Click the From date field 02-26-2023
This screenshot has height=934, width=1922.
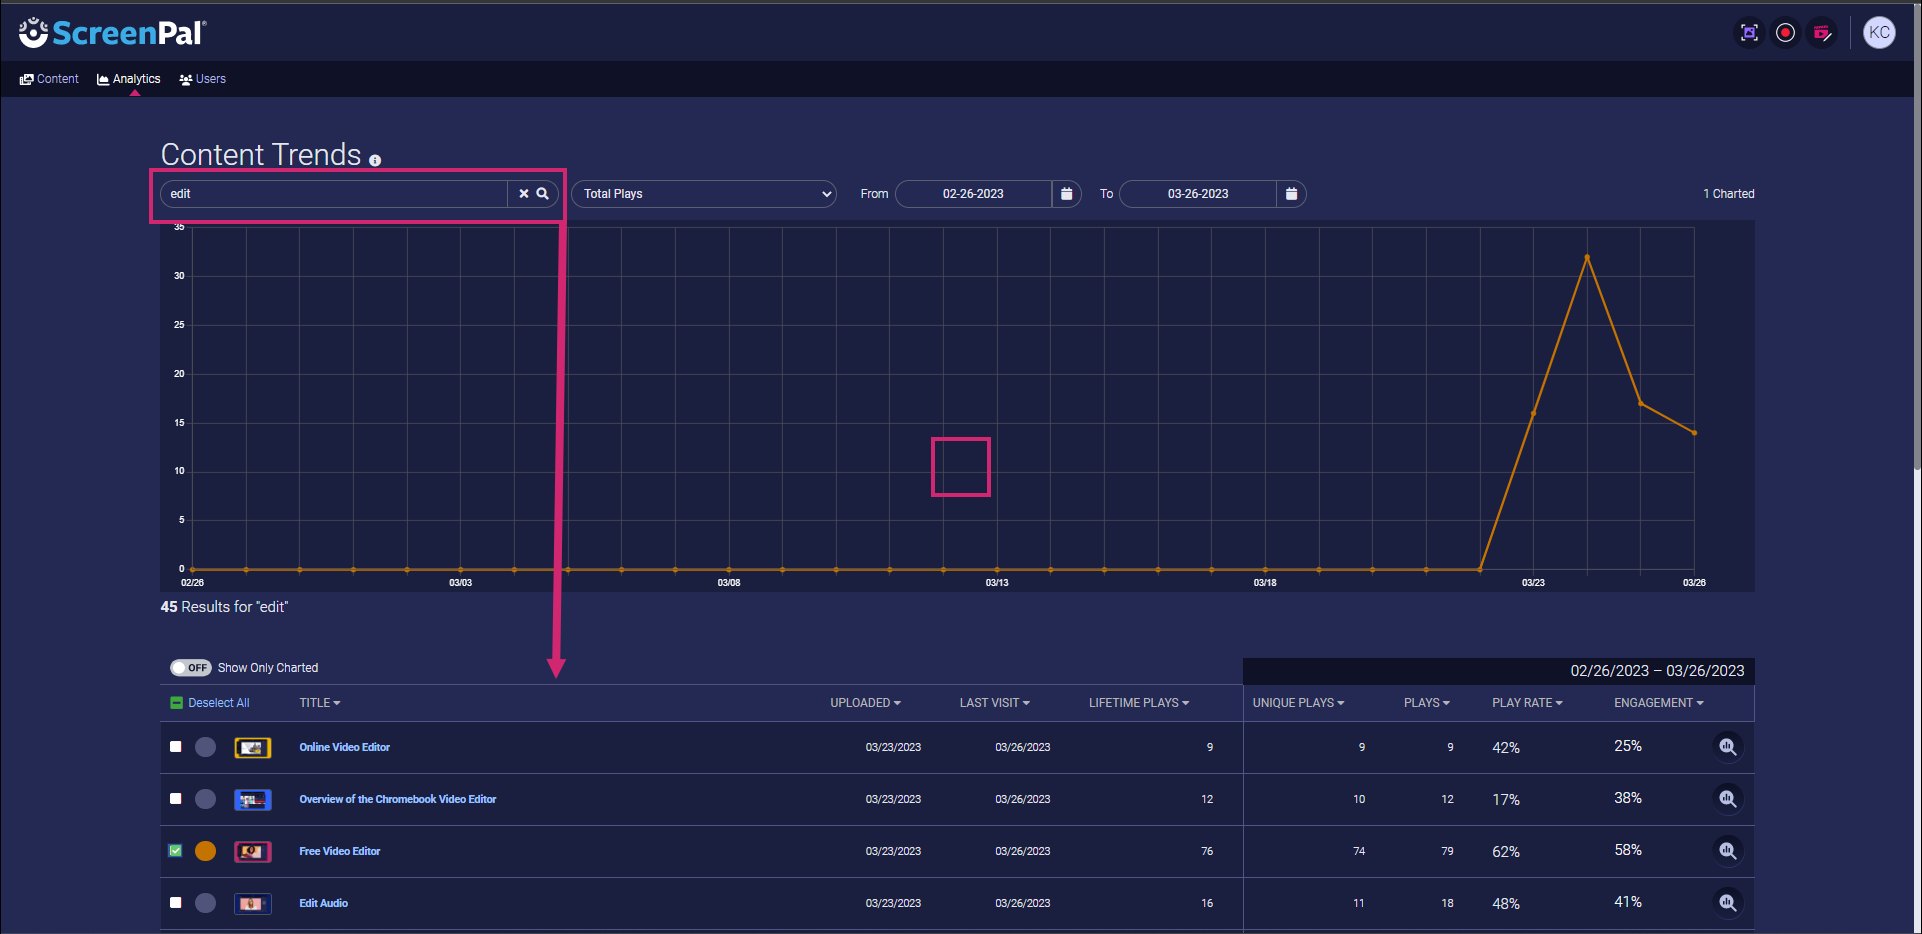point(973,194)
